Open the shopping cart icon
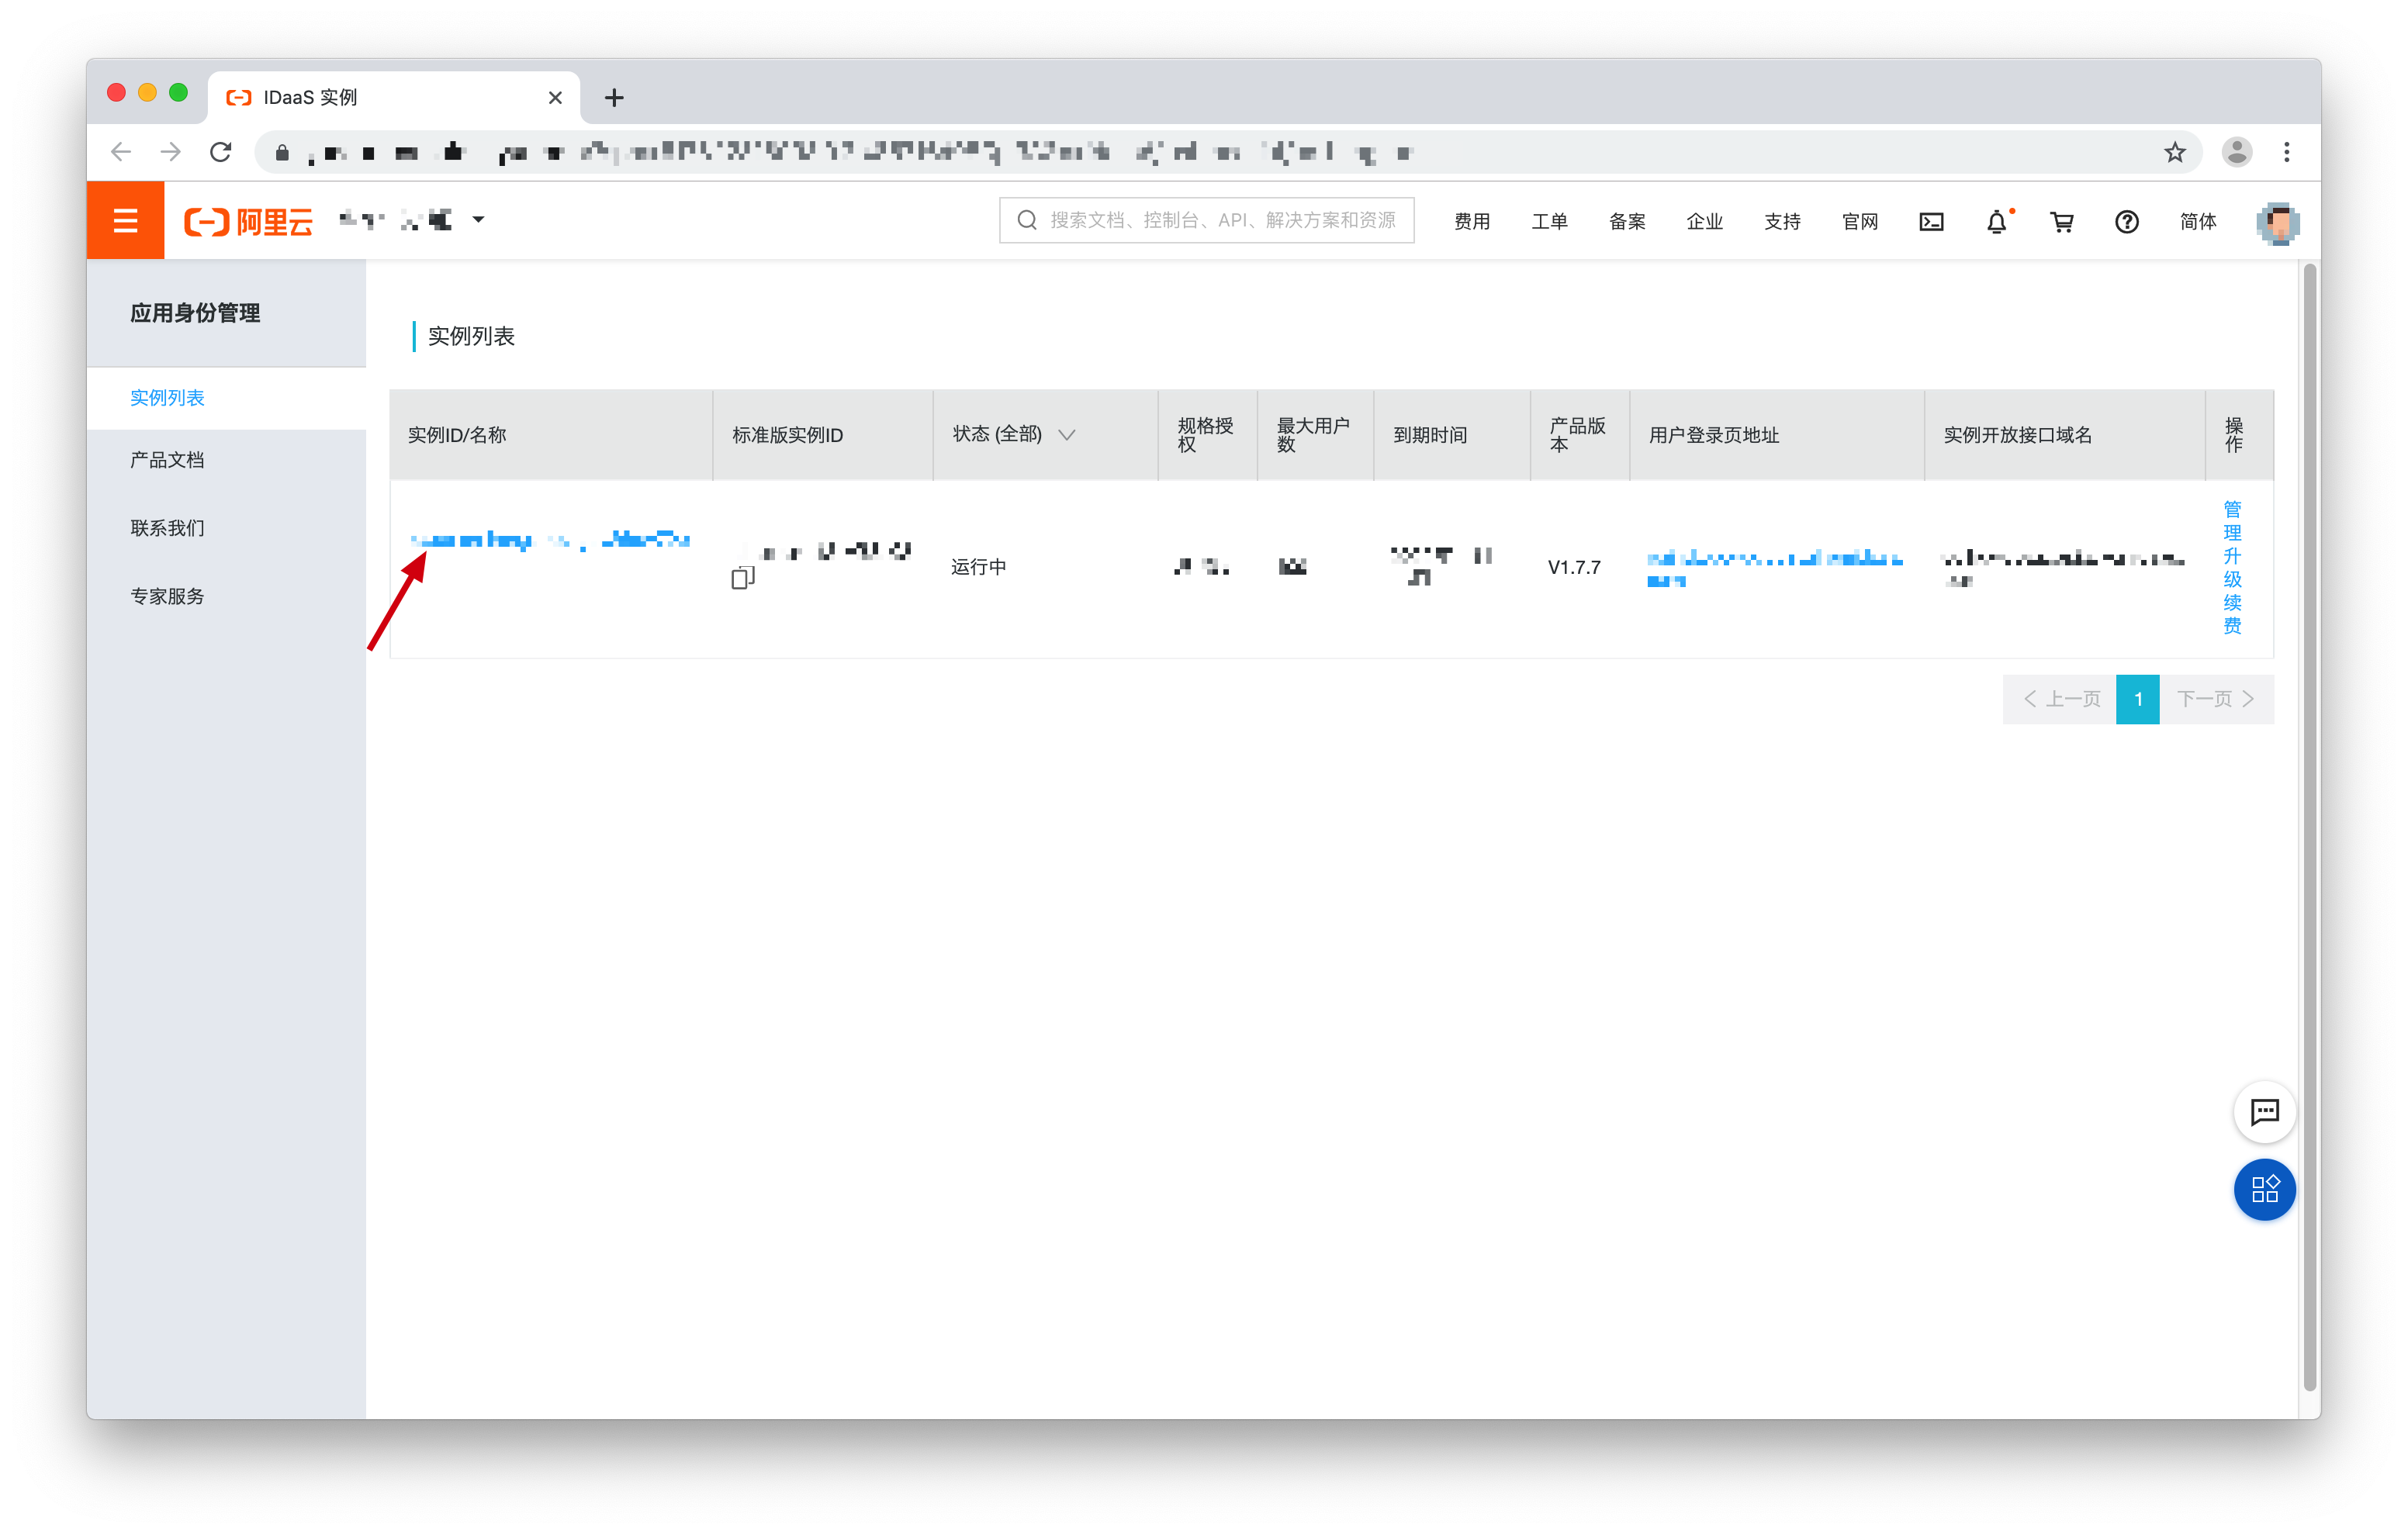This screenshot has height=1534, width=2408. (2061, 221)
